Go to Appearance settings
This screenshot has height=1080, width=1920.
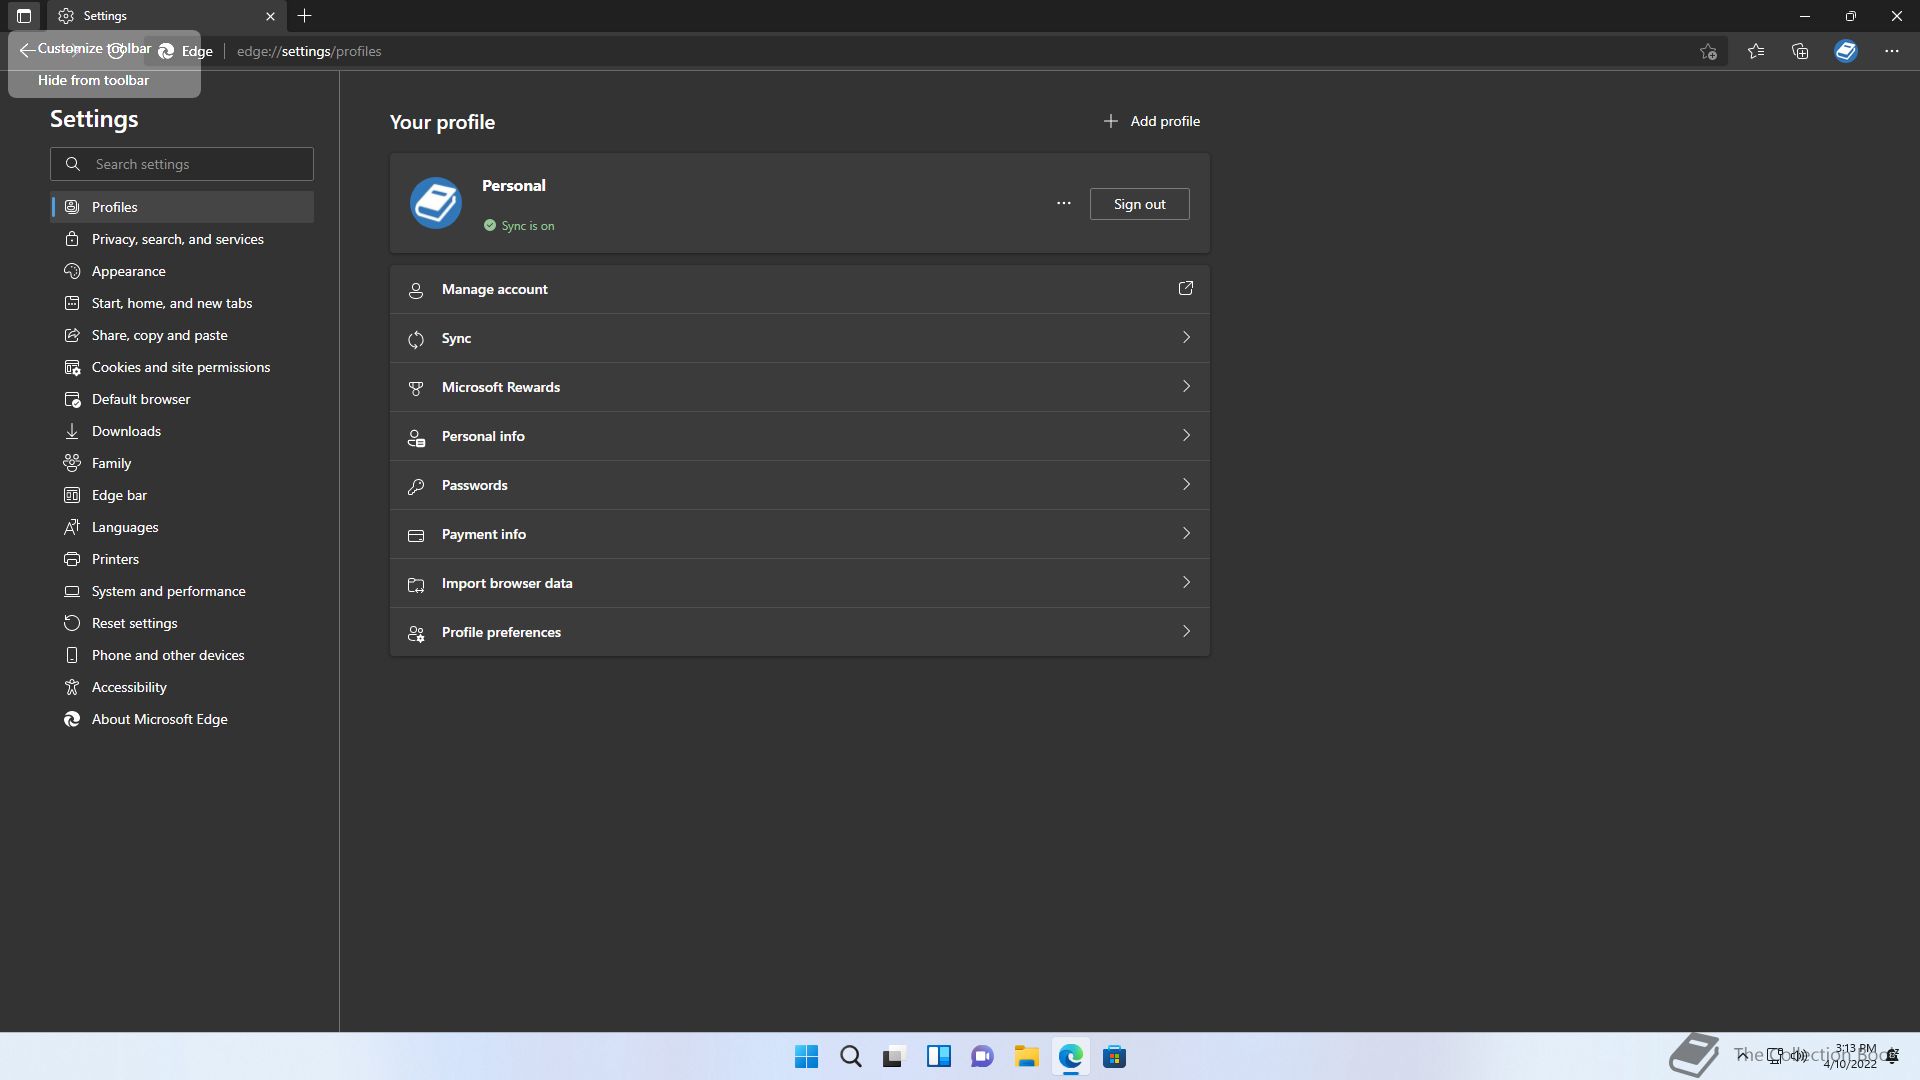182,271
